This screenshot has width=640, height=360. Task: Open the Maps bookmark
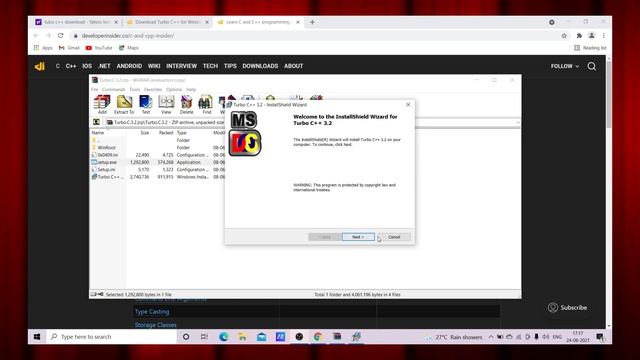[129, 48]
